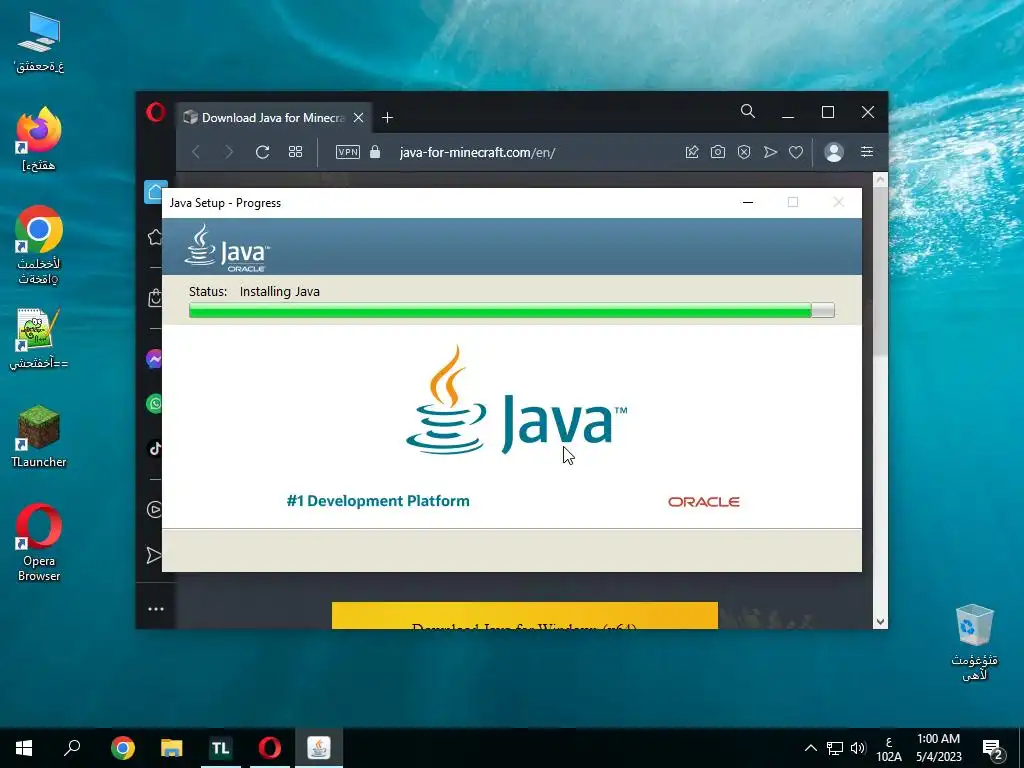This screenshot has width=1024, height=768.
Task: Open Chrome from taskbar
Action: (x=122, y=748)
